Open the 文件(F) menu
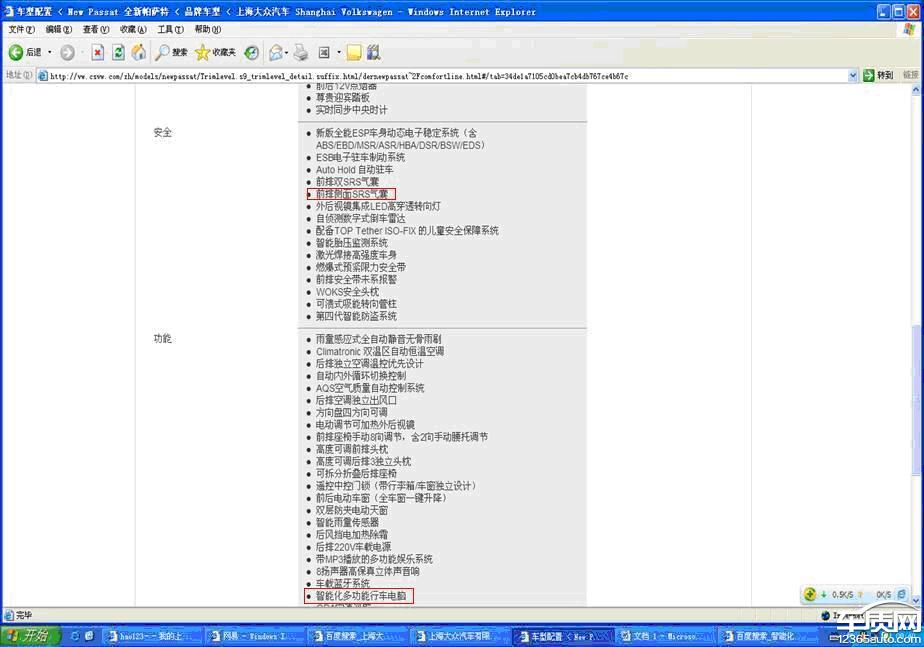The height and width of the screenshot is (647, 924). (21, 29)
